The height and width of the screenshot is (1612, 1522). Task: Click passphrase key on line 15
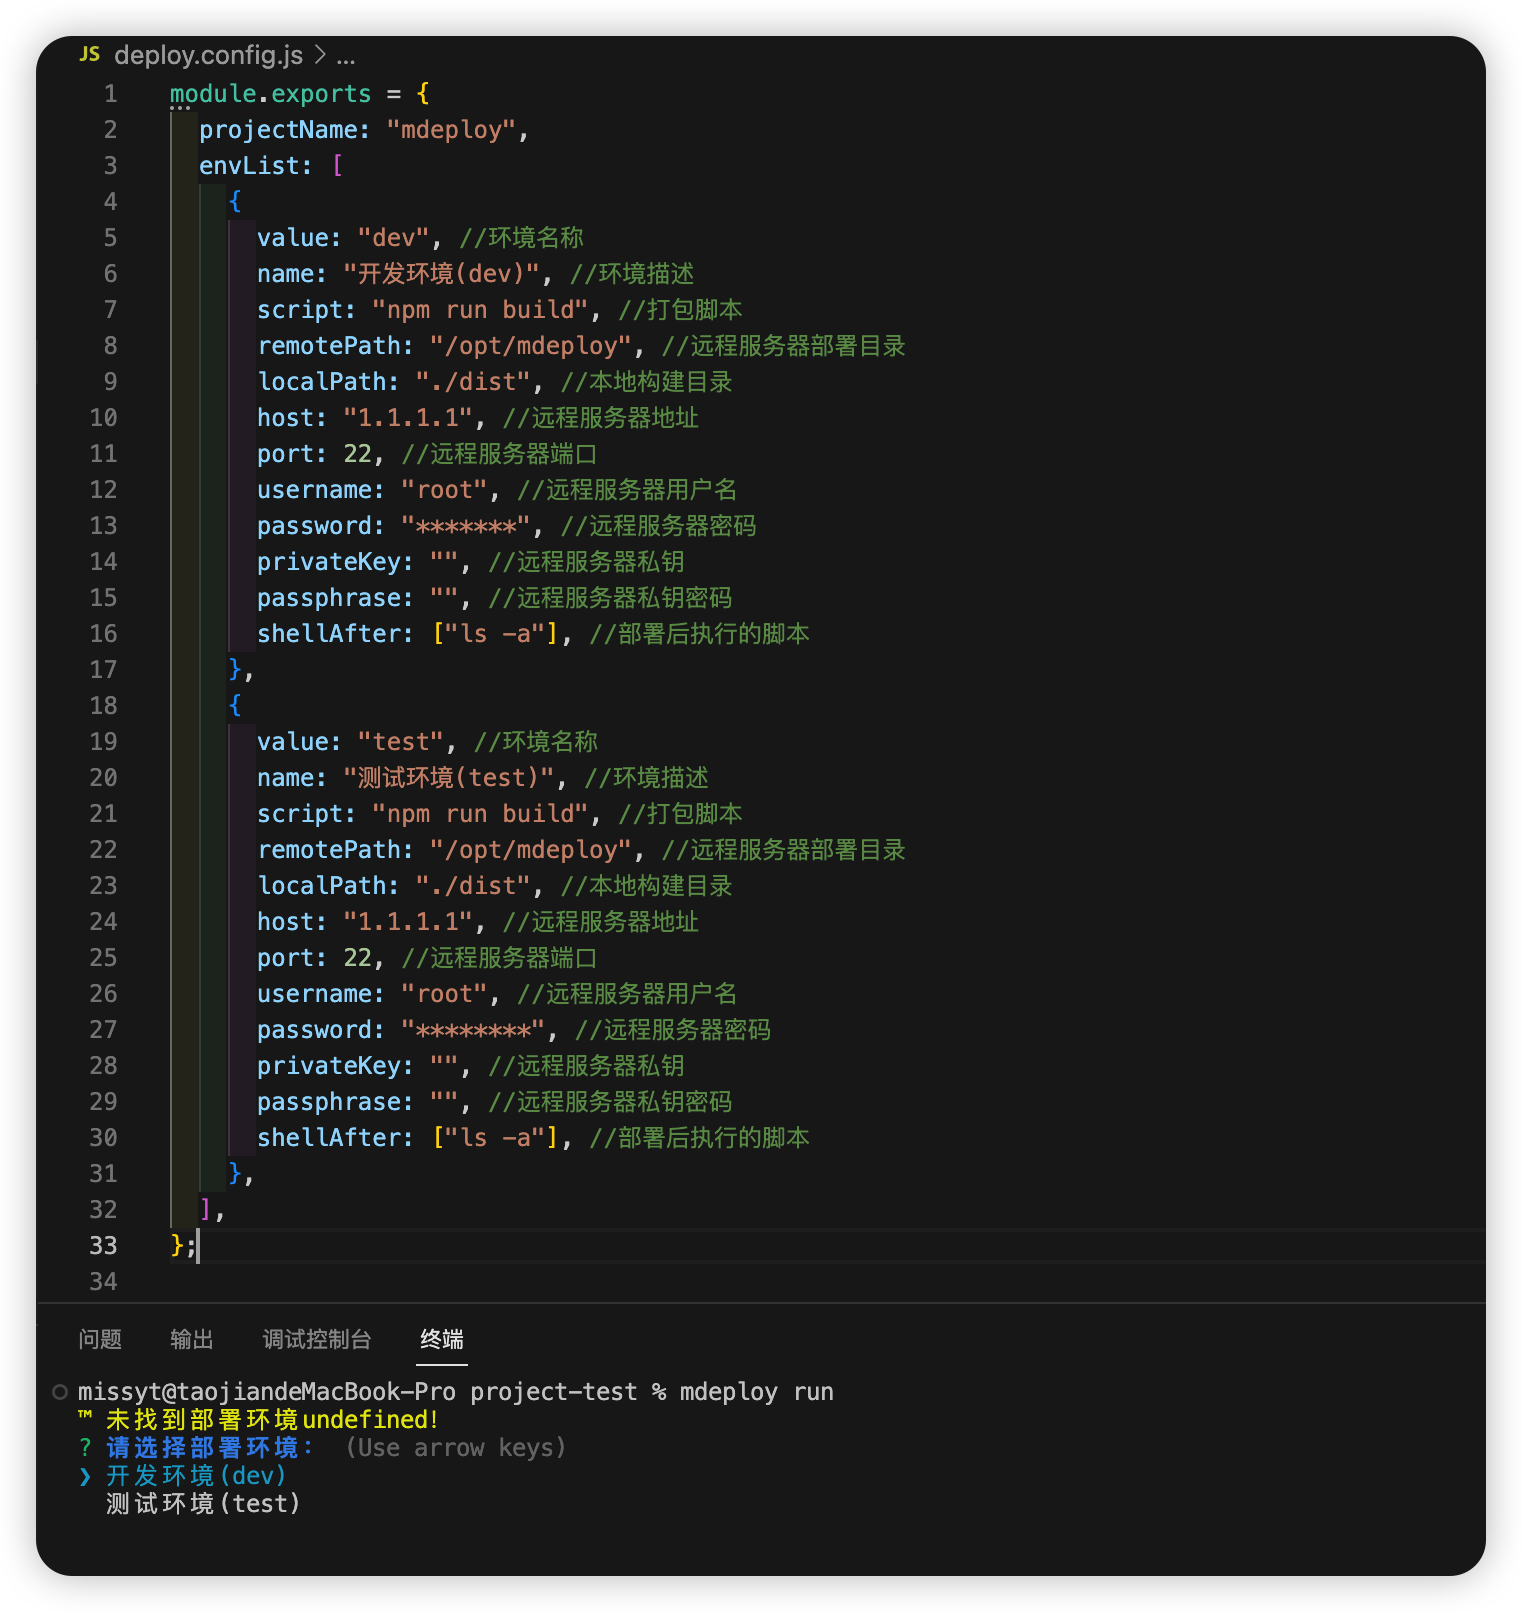click(x=328, y=598)
